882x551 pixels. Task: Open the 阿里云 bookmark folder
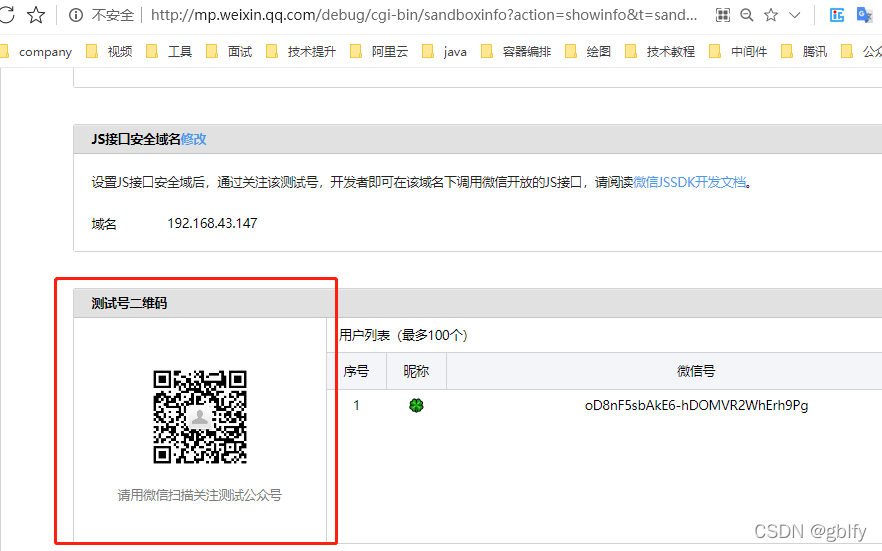379,52
